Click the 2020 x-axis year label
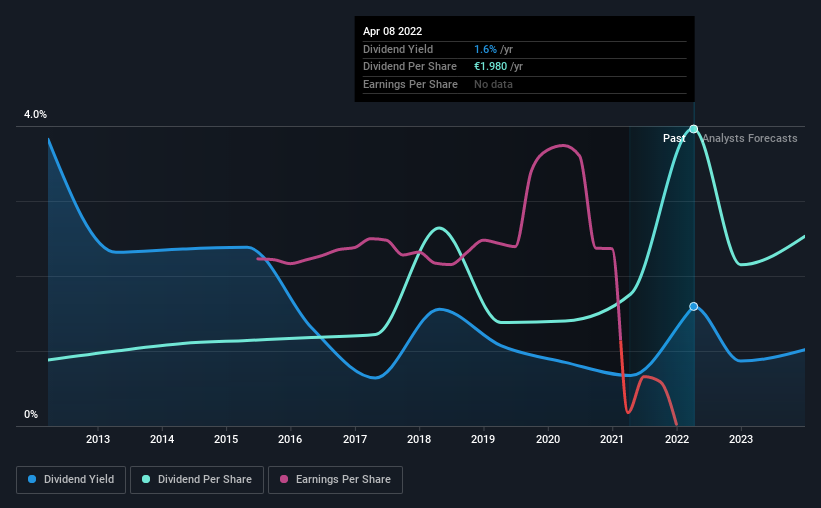821x508 pixels. click(548, 439)
